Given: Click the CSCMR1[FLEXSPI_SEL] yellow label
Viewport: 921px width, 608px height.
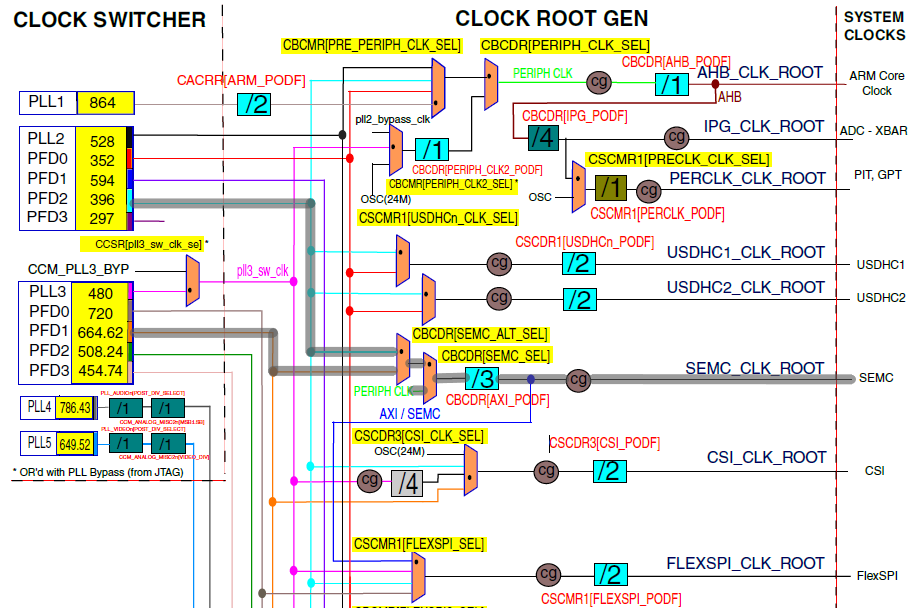Looking at the screenshot, I should pyautogui.click(x=419, y=545).
